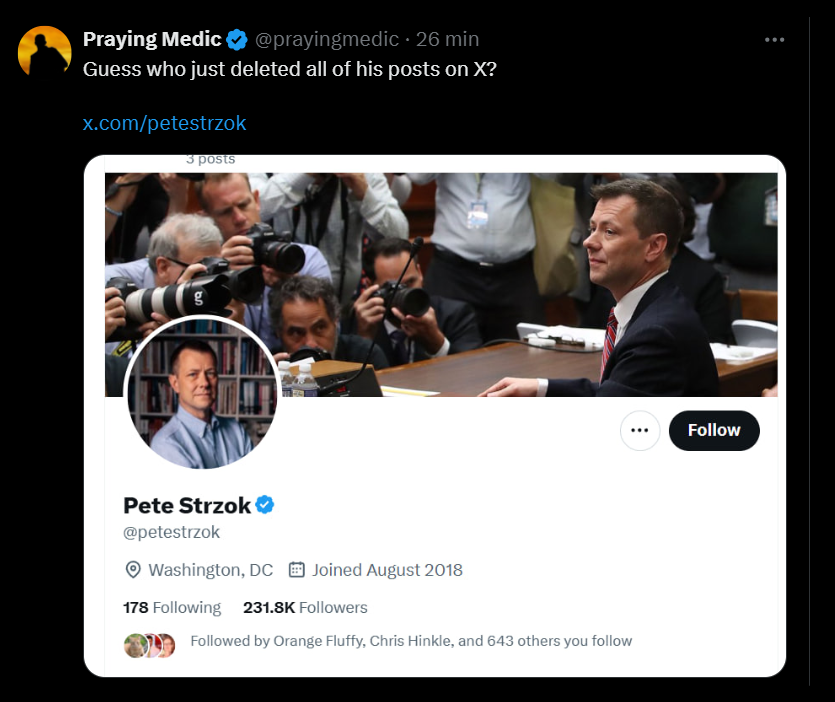The image size is (835, 702).
Task: View the 231.8K Followers list
Action: pyautogui.click(x=305, y=607)
